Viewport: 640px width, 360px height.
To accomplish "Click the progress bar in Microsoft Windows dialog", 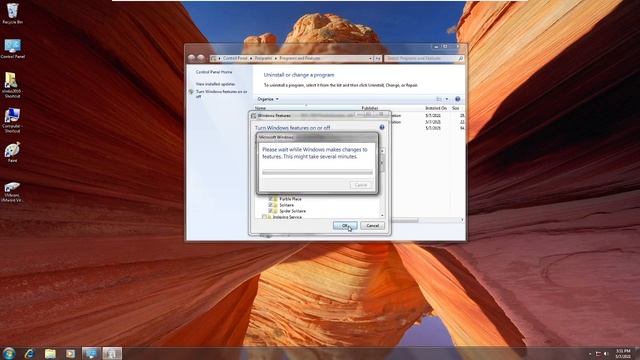I will pos(317,172).
